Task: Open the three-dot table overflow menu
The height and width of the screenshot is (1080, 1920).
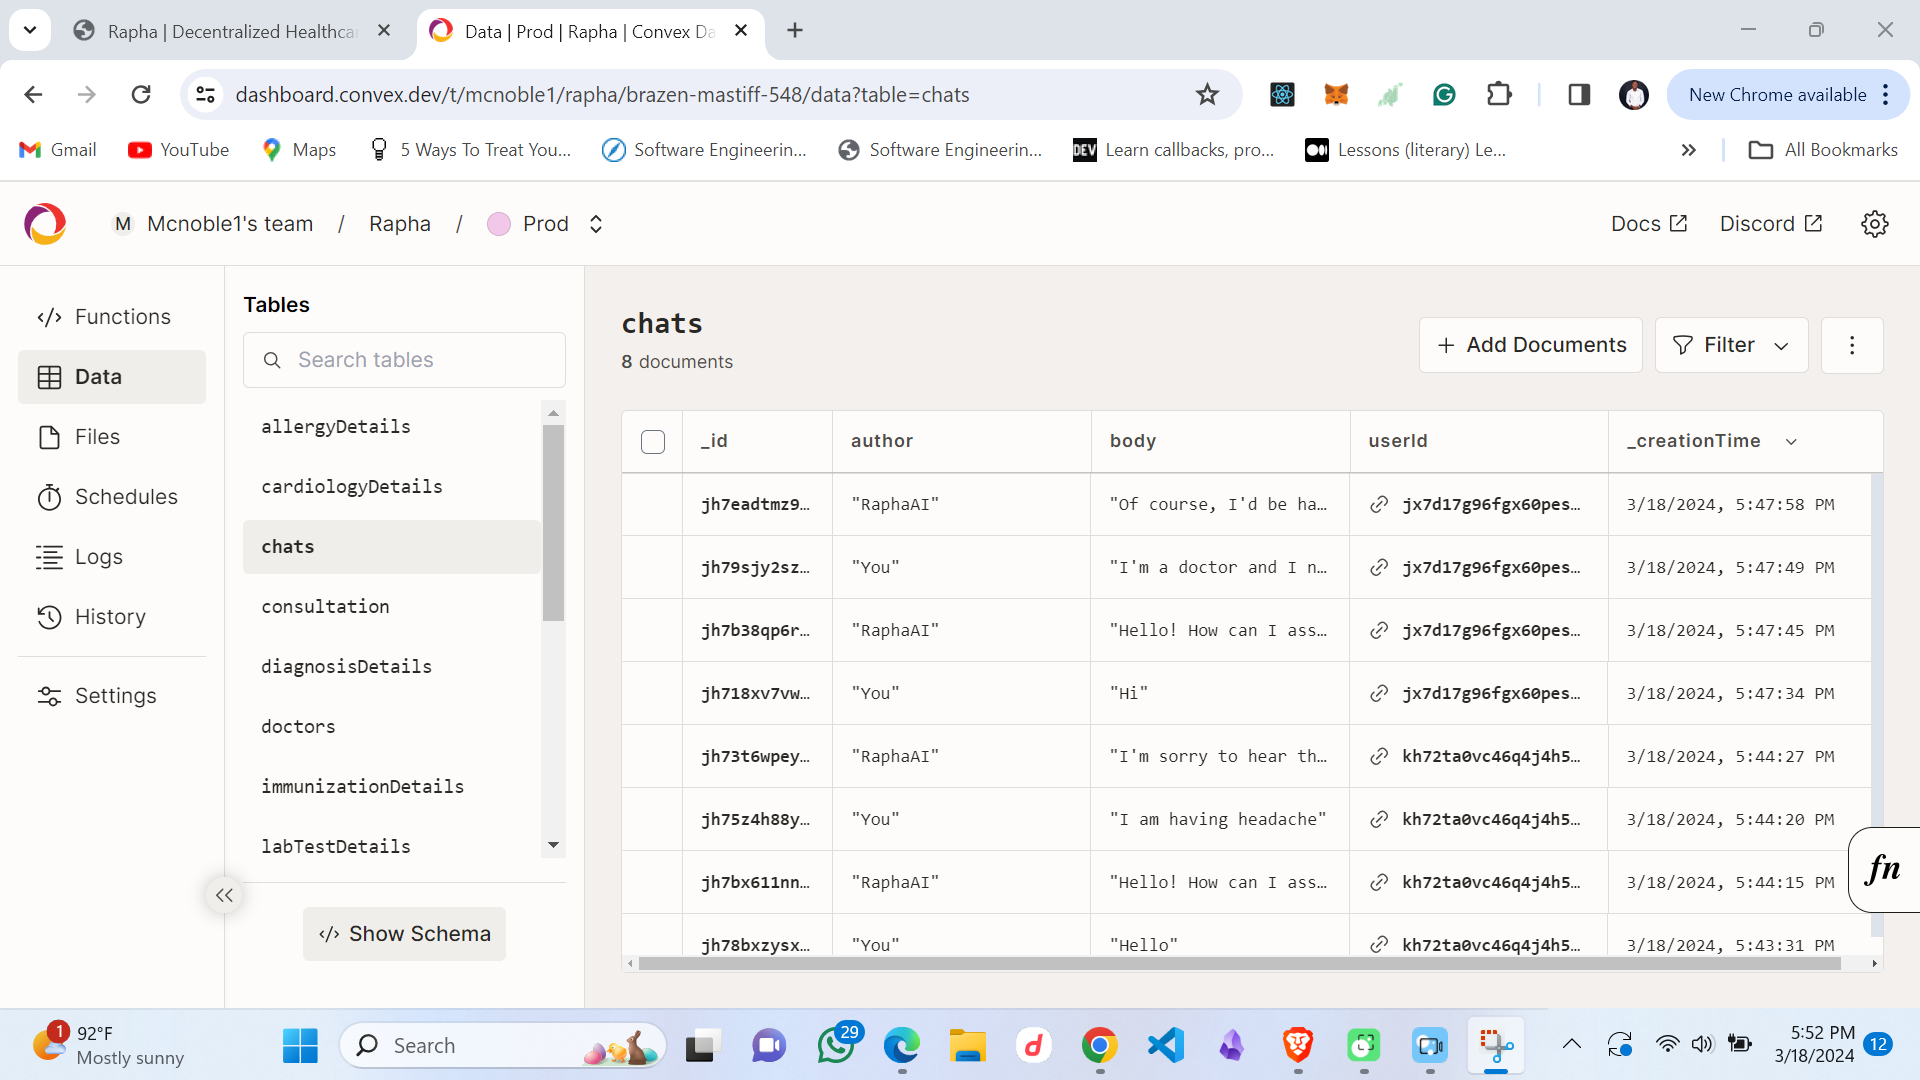Action: click(1851, 345)
